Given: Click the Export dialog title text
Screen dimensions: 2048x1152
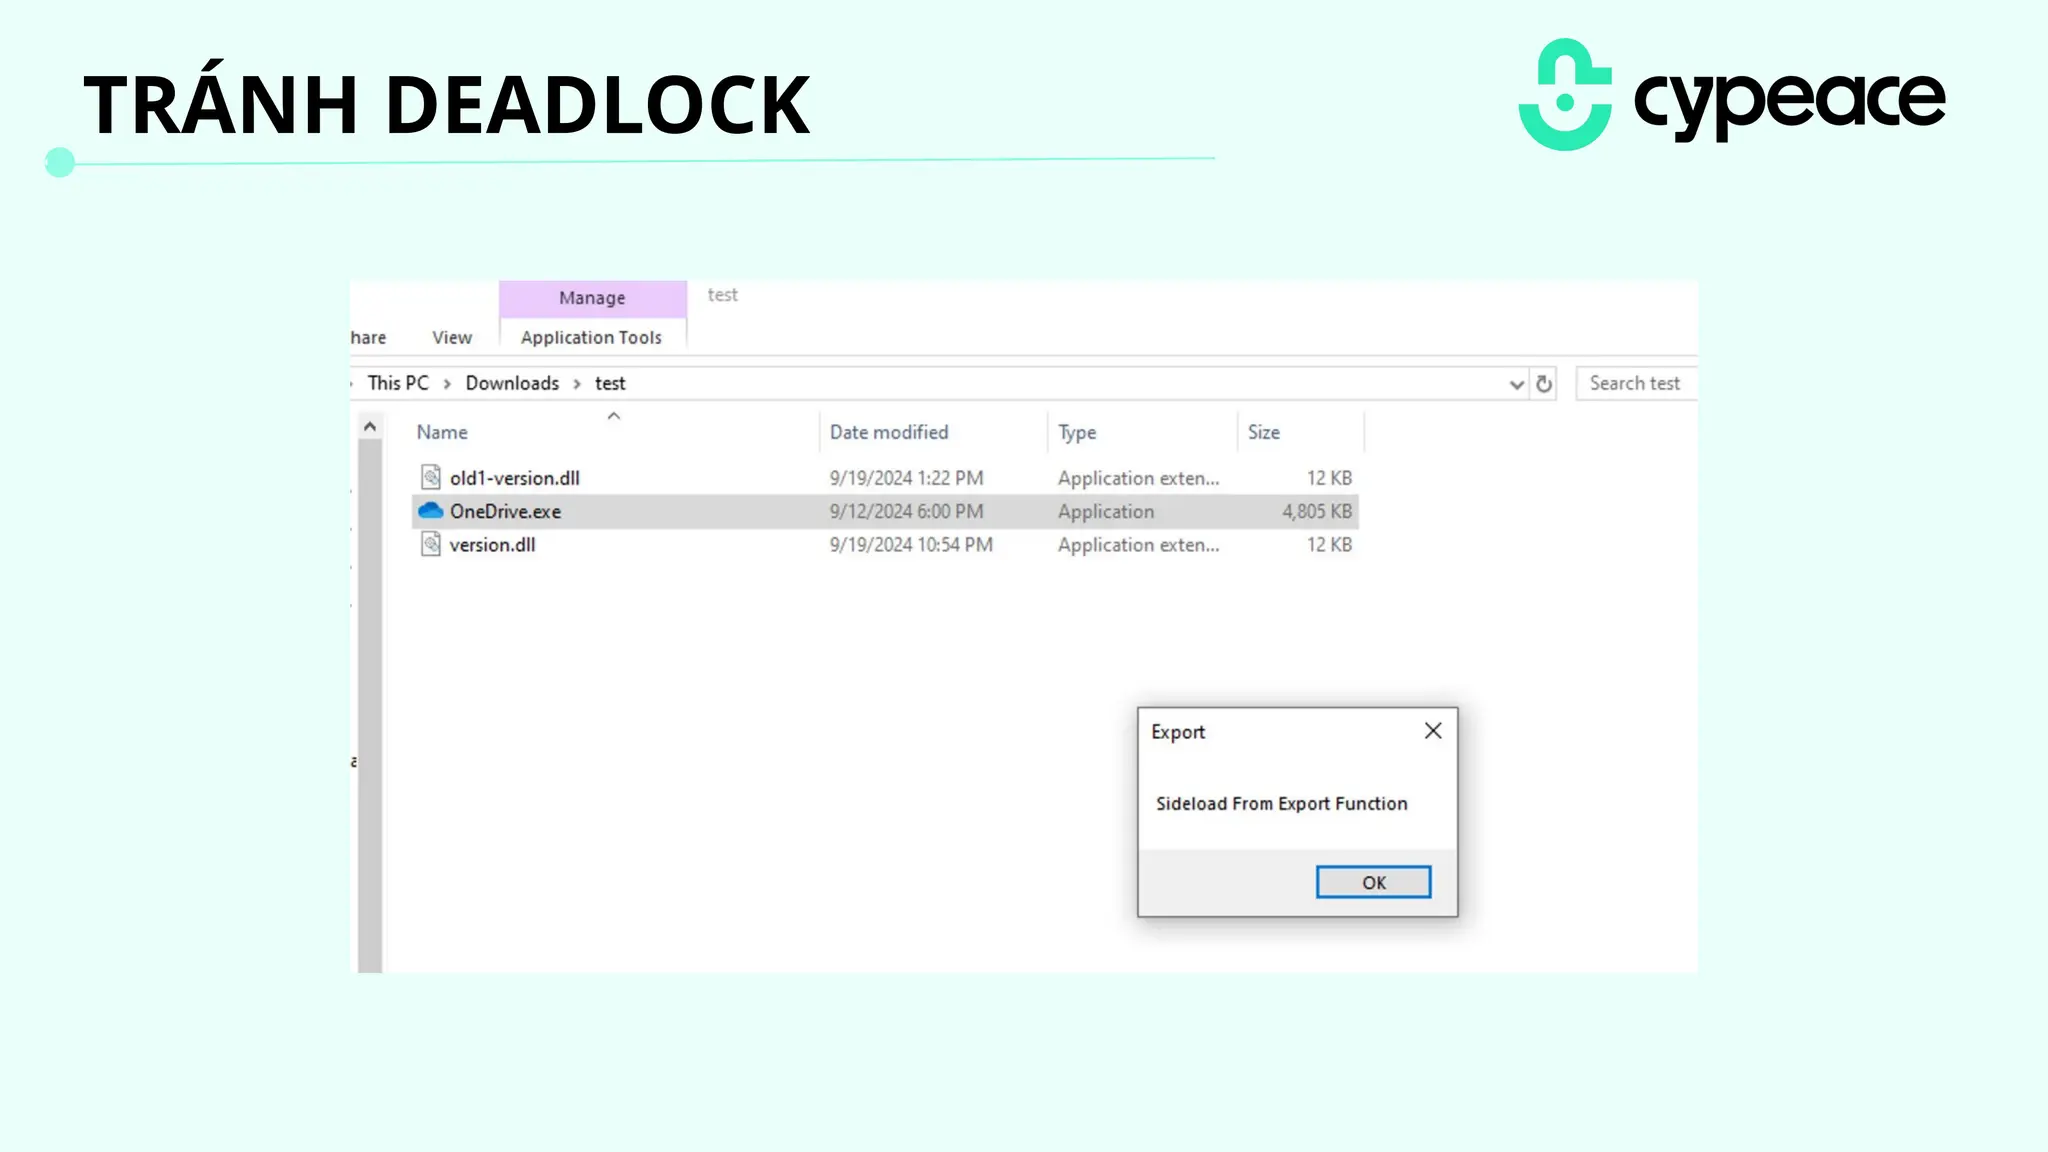Looking at the screenshot, I should click(x=1178, y=732).
